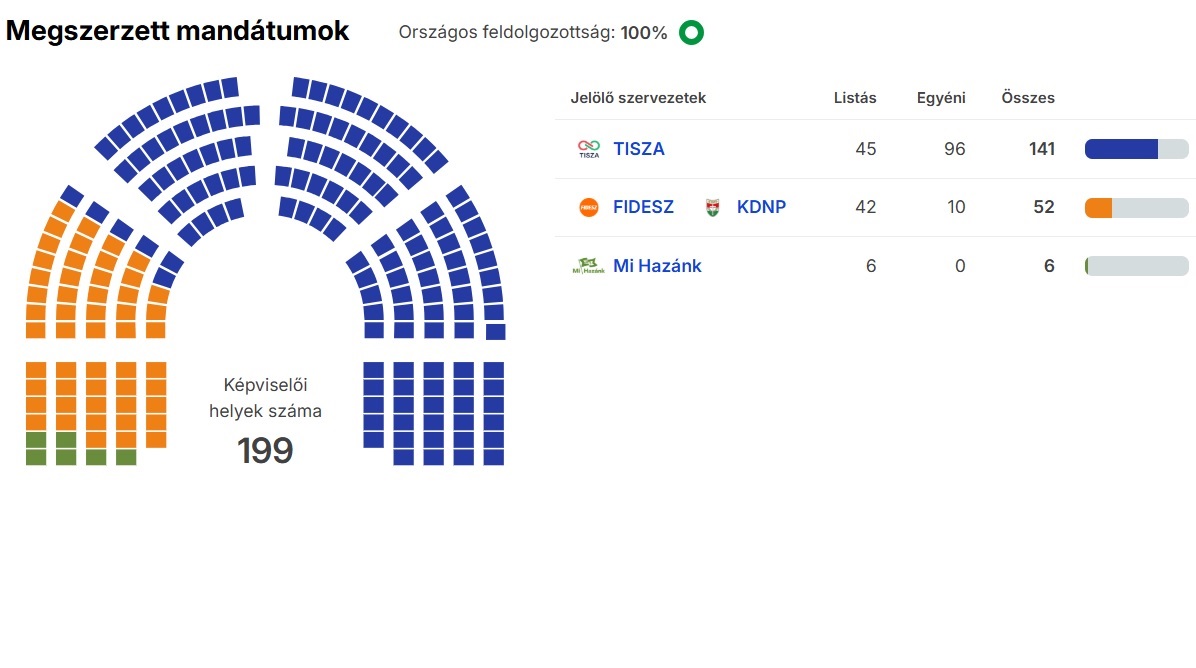Click the TISZA blue seat-share bar
This screenshot has width=1196, height=668.
click(x=1121, y=149)
